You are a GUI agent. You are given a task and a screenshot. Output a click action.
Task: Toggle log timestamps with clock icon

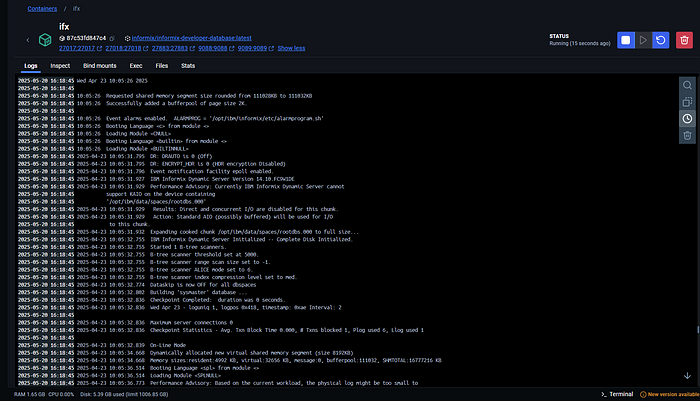(x=687, y=118)
